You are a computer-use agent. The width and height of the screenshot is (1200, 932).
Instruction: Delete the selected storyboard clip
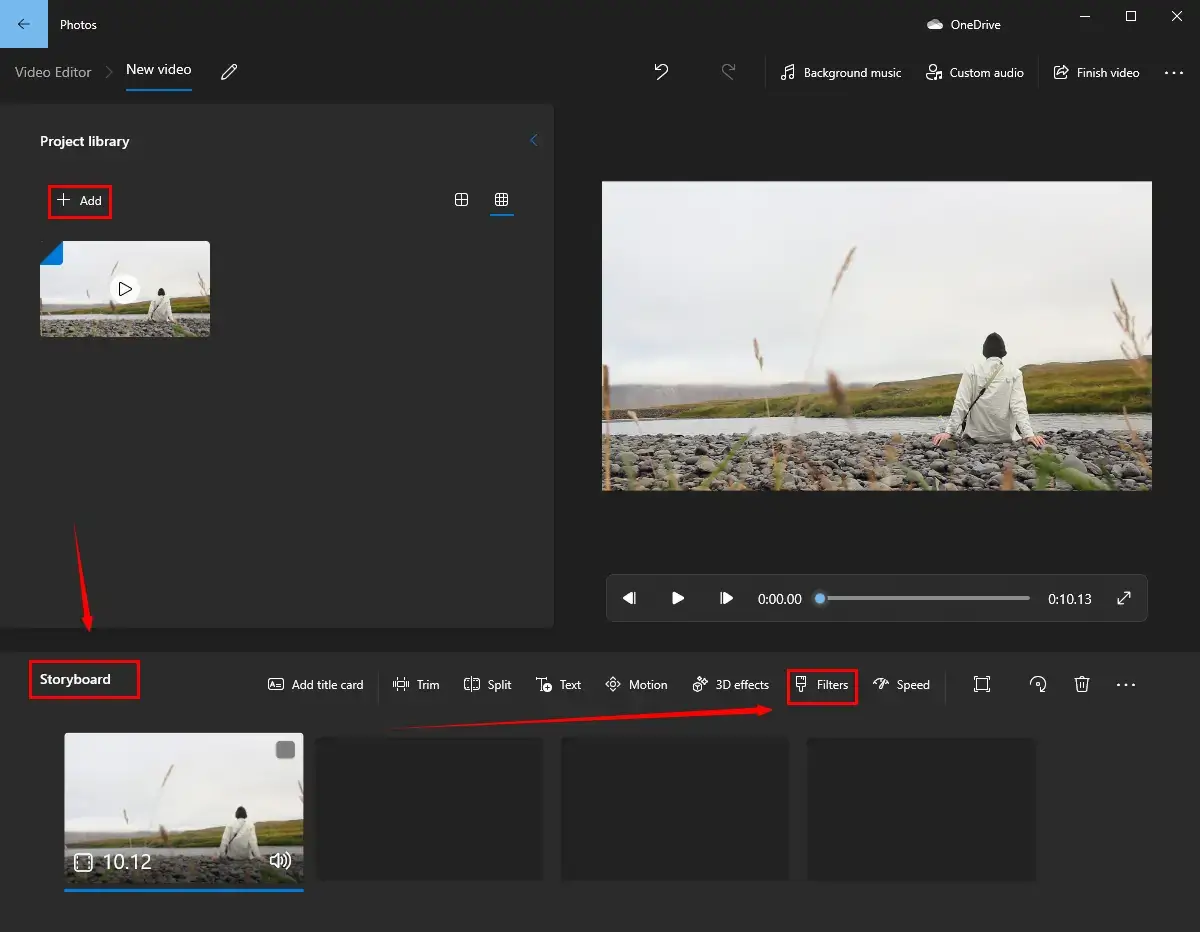(1081, 685)
